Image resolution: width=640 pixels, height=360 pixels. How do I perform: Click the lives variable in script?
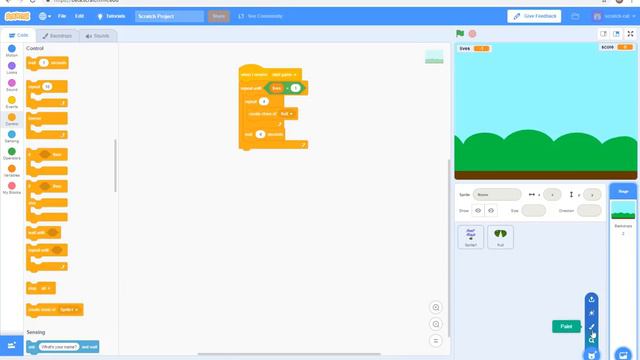[277, 88]
